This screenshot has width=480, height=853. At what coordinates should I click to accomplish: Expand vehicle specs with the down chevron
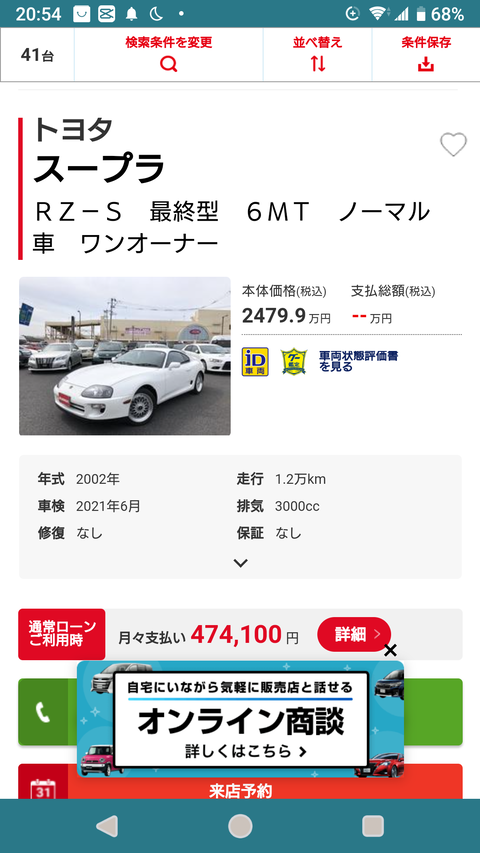click(241, 563)
